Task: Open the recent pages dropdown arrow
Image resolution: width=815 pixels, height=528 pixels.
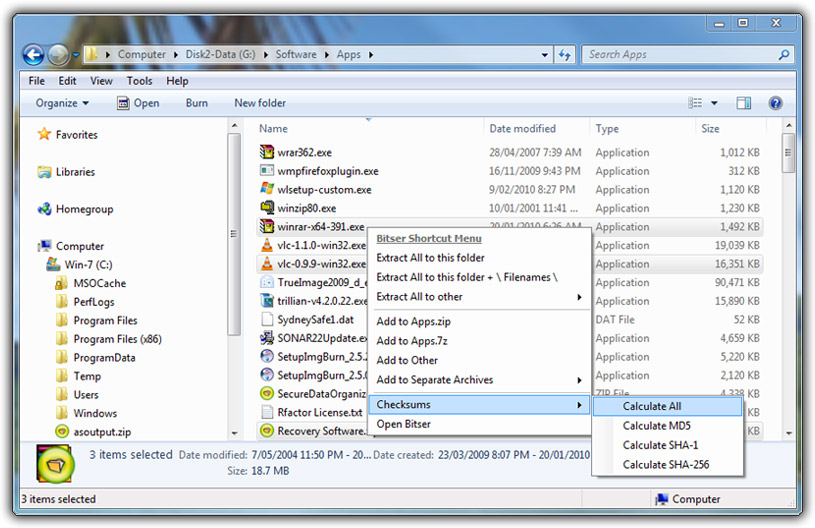Action: (76, 55)
